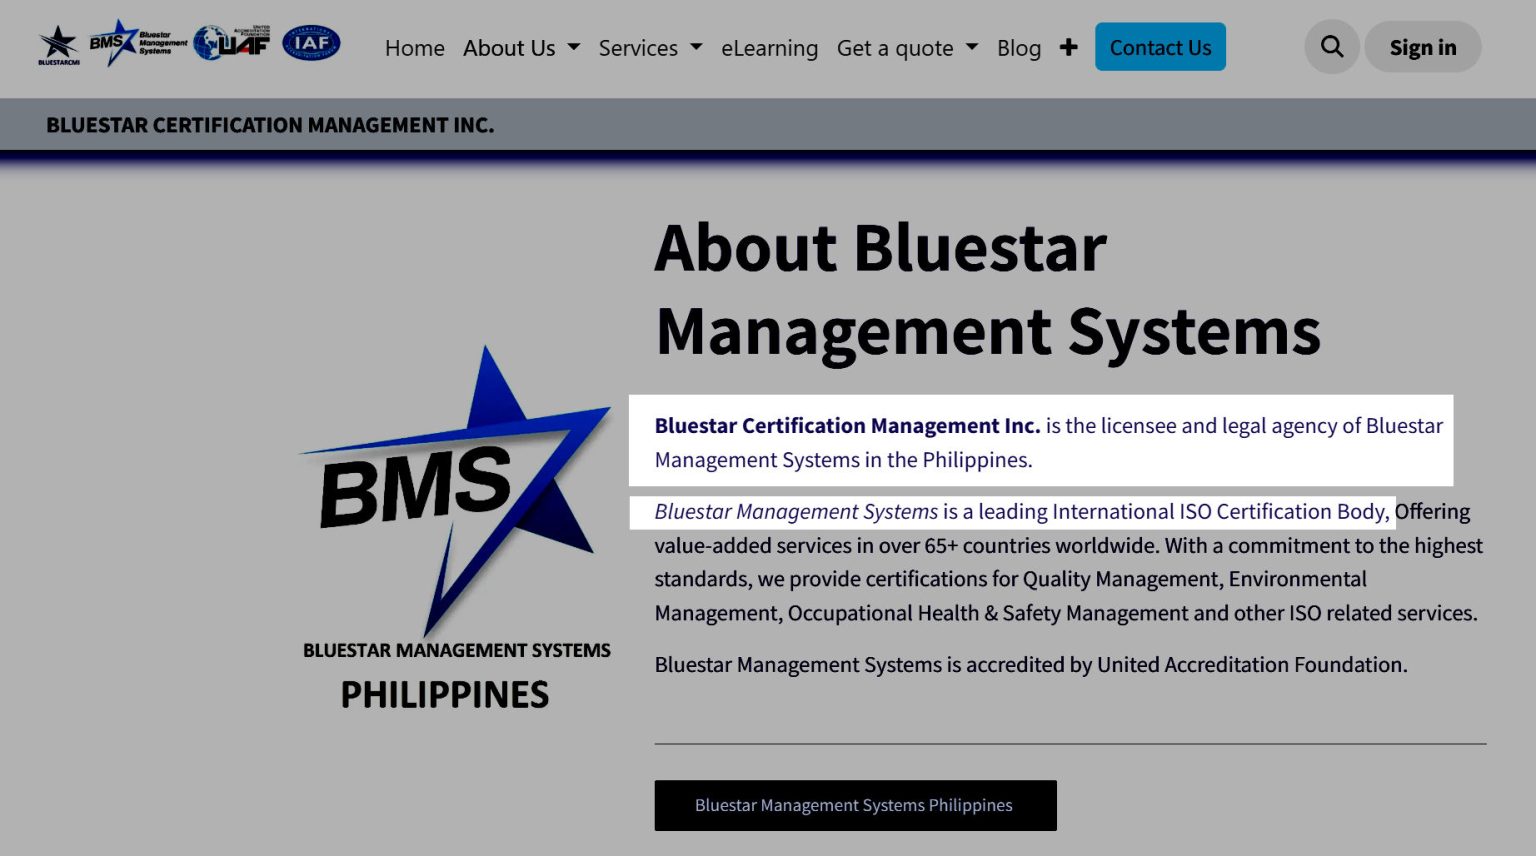Click the Bluestar Certification Management Inc. heading text
The image size is (1536, 856).
tap(846, 425)
